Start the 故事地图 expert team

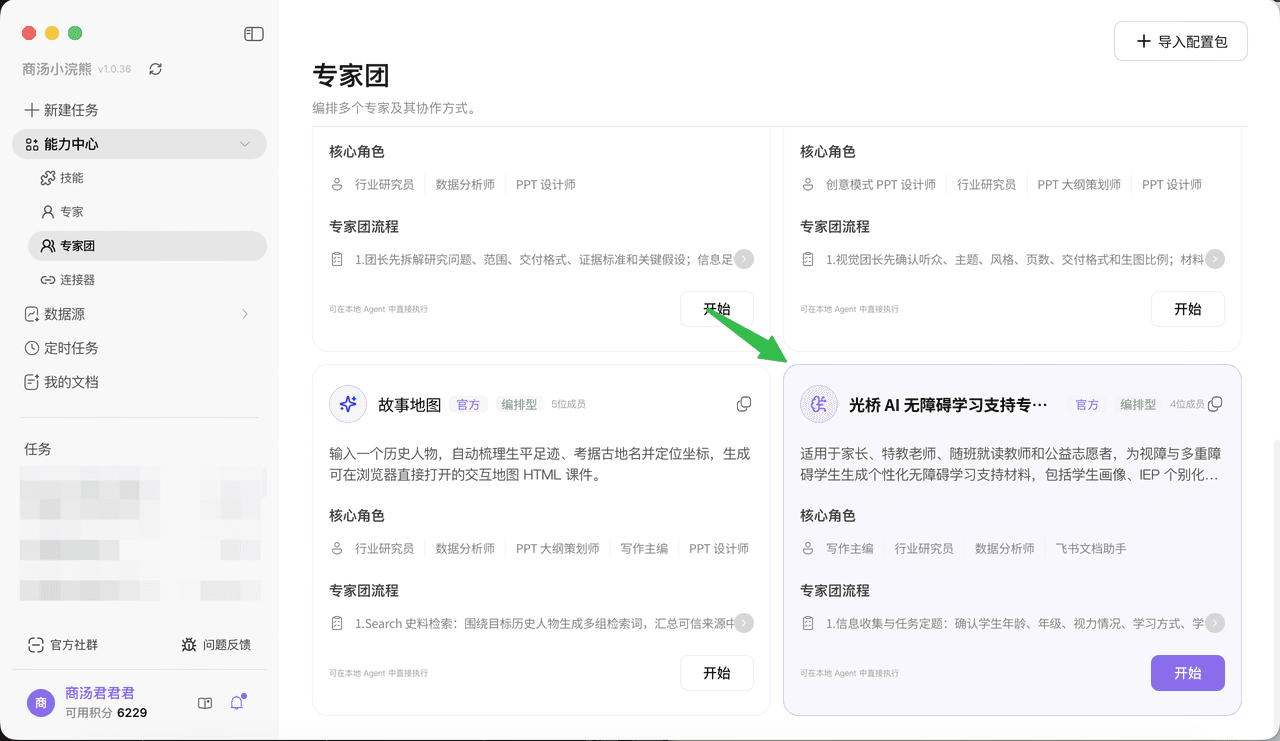[717, 673]
